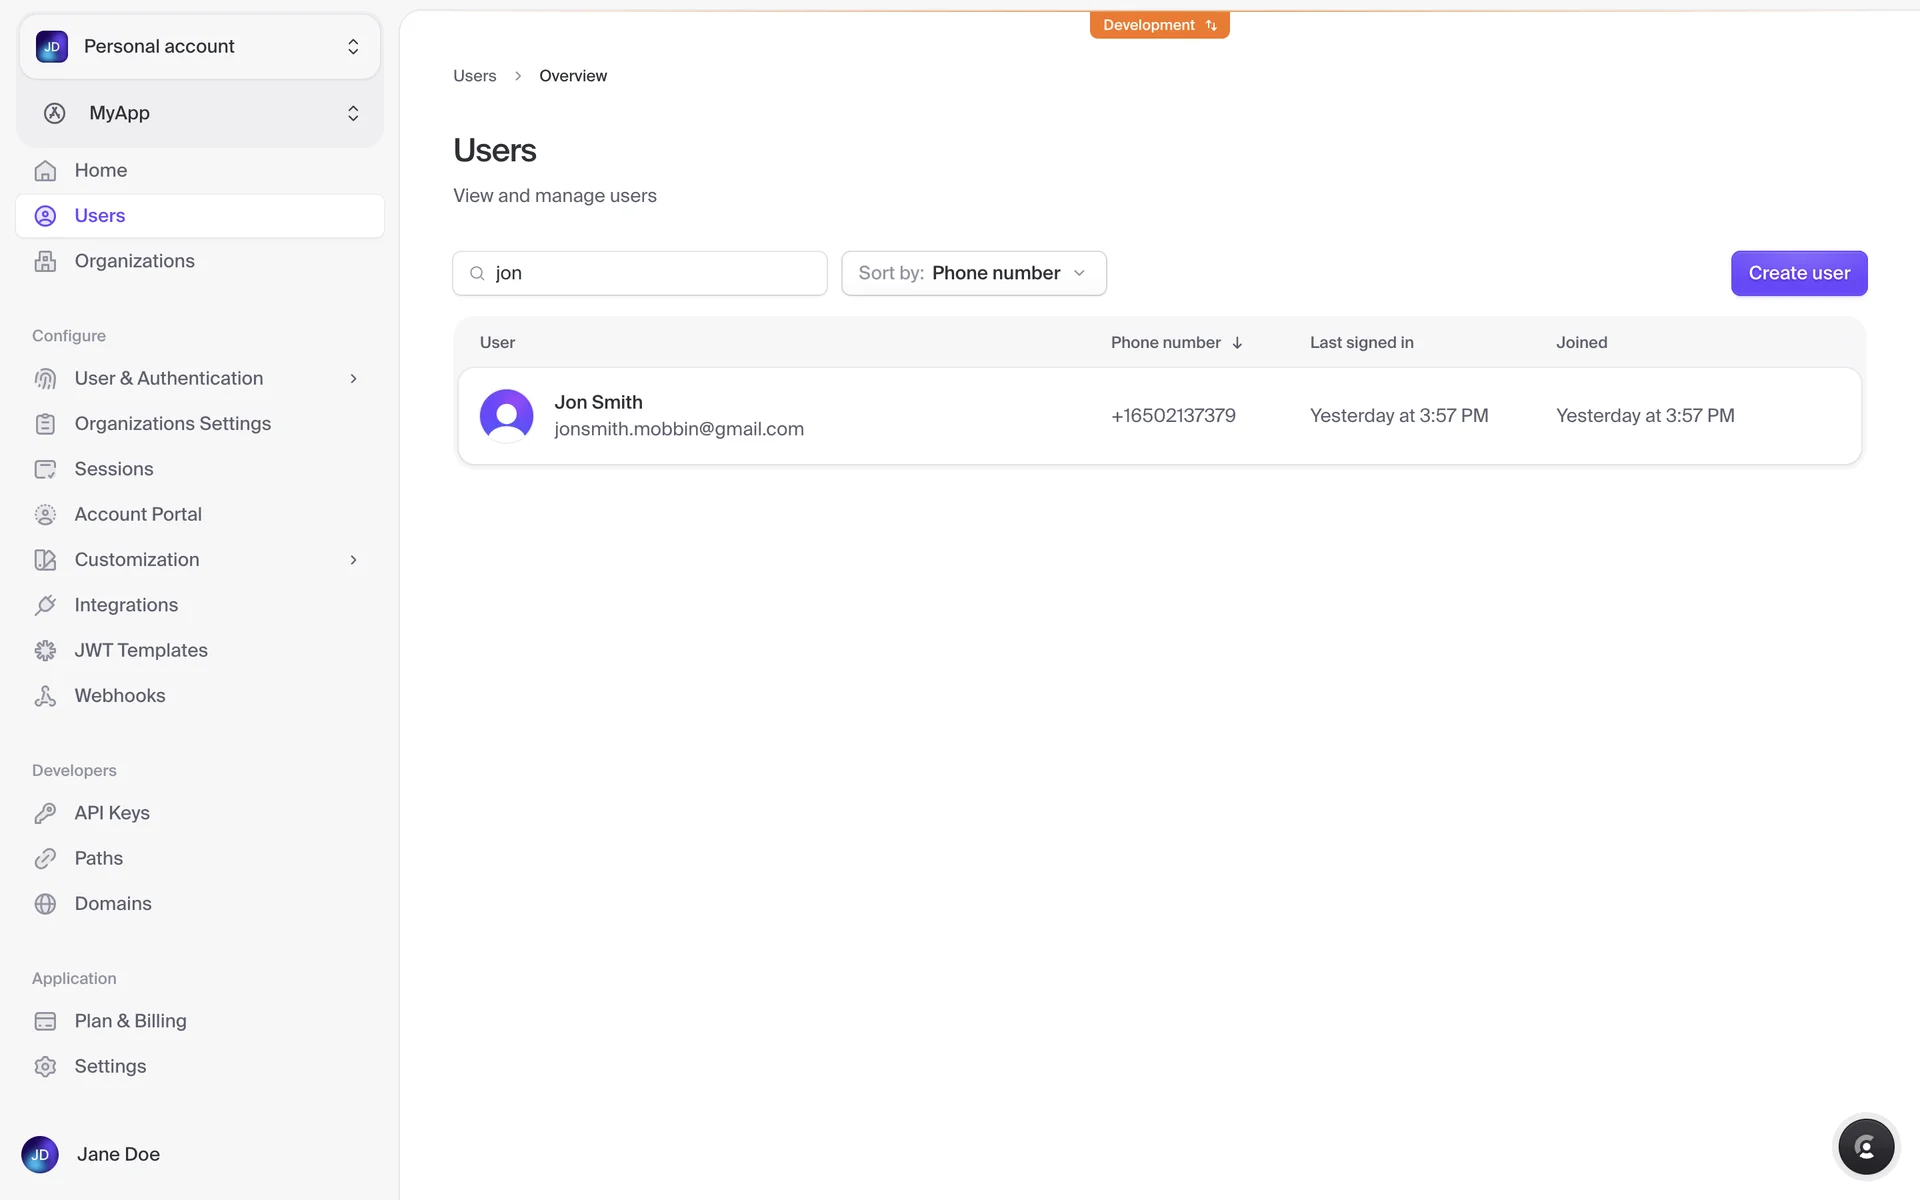
Task: Open the Sort by Phone number dropdown
Action: click(973, 273)
